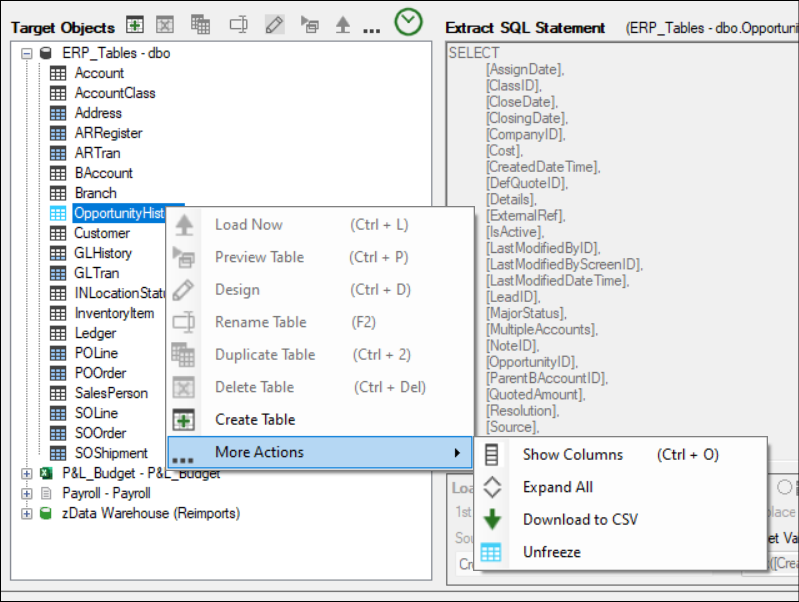Choose Expand All from the submenu
Image resolution: width=799 pixels, height=602 pixels.
(x=557, y=487)
